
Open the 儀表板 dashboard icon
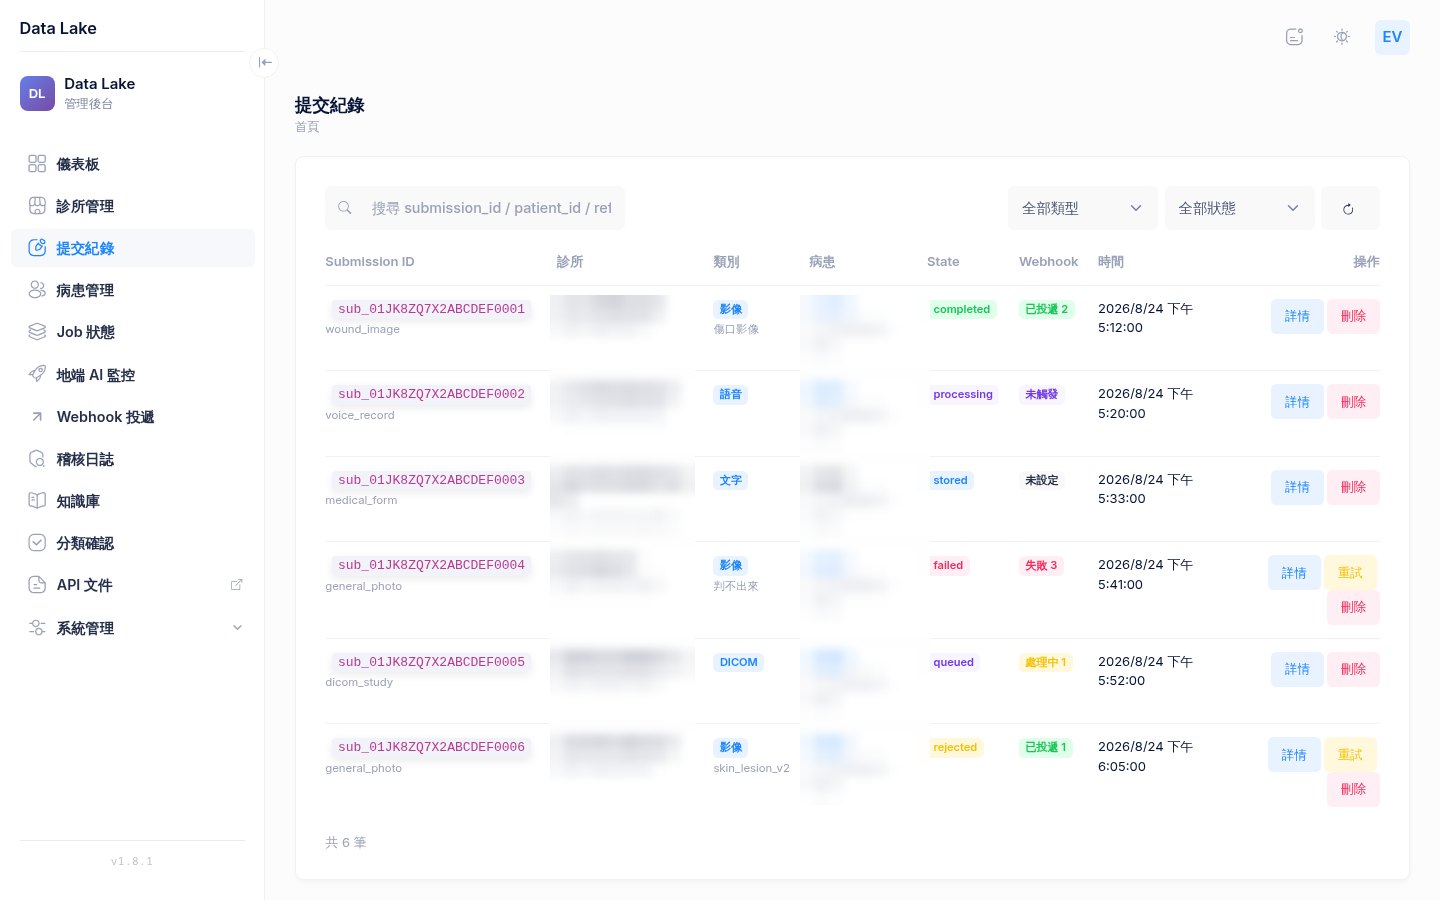tap(37, 164)
